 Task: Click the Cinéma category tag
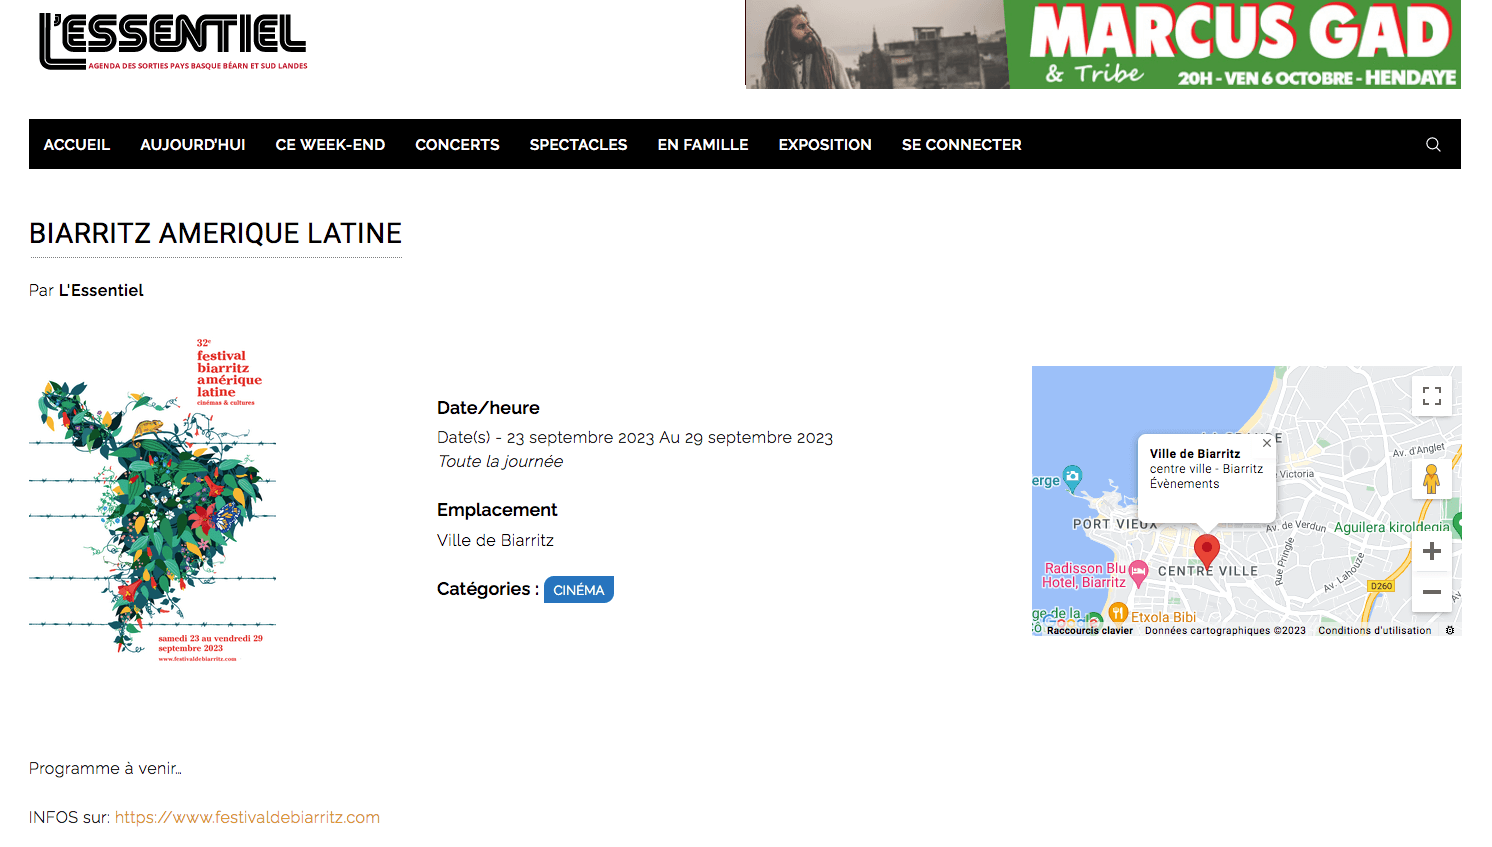[x=579, y=590]
